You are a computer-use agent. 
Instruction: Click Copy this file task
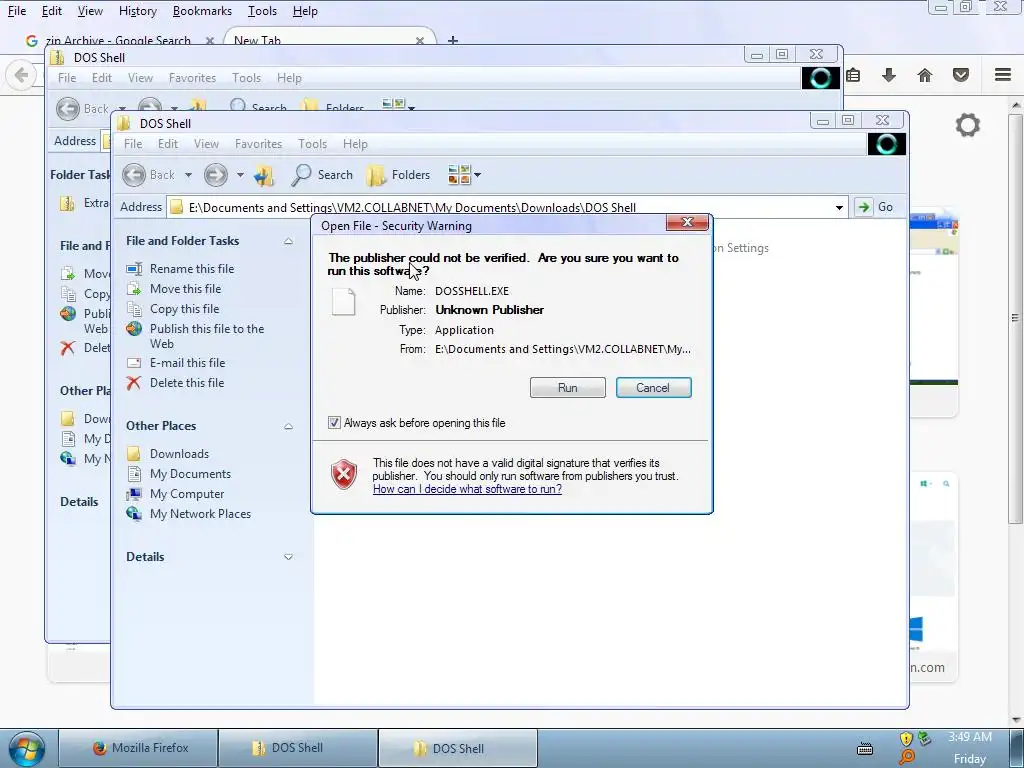click(x=185, y=309)
